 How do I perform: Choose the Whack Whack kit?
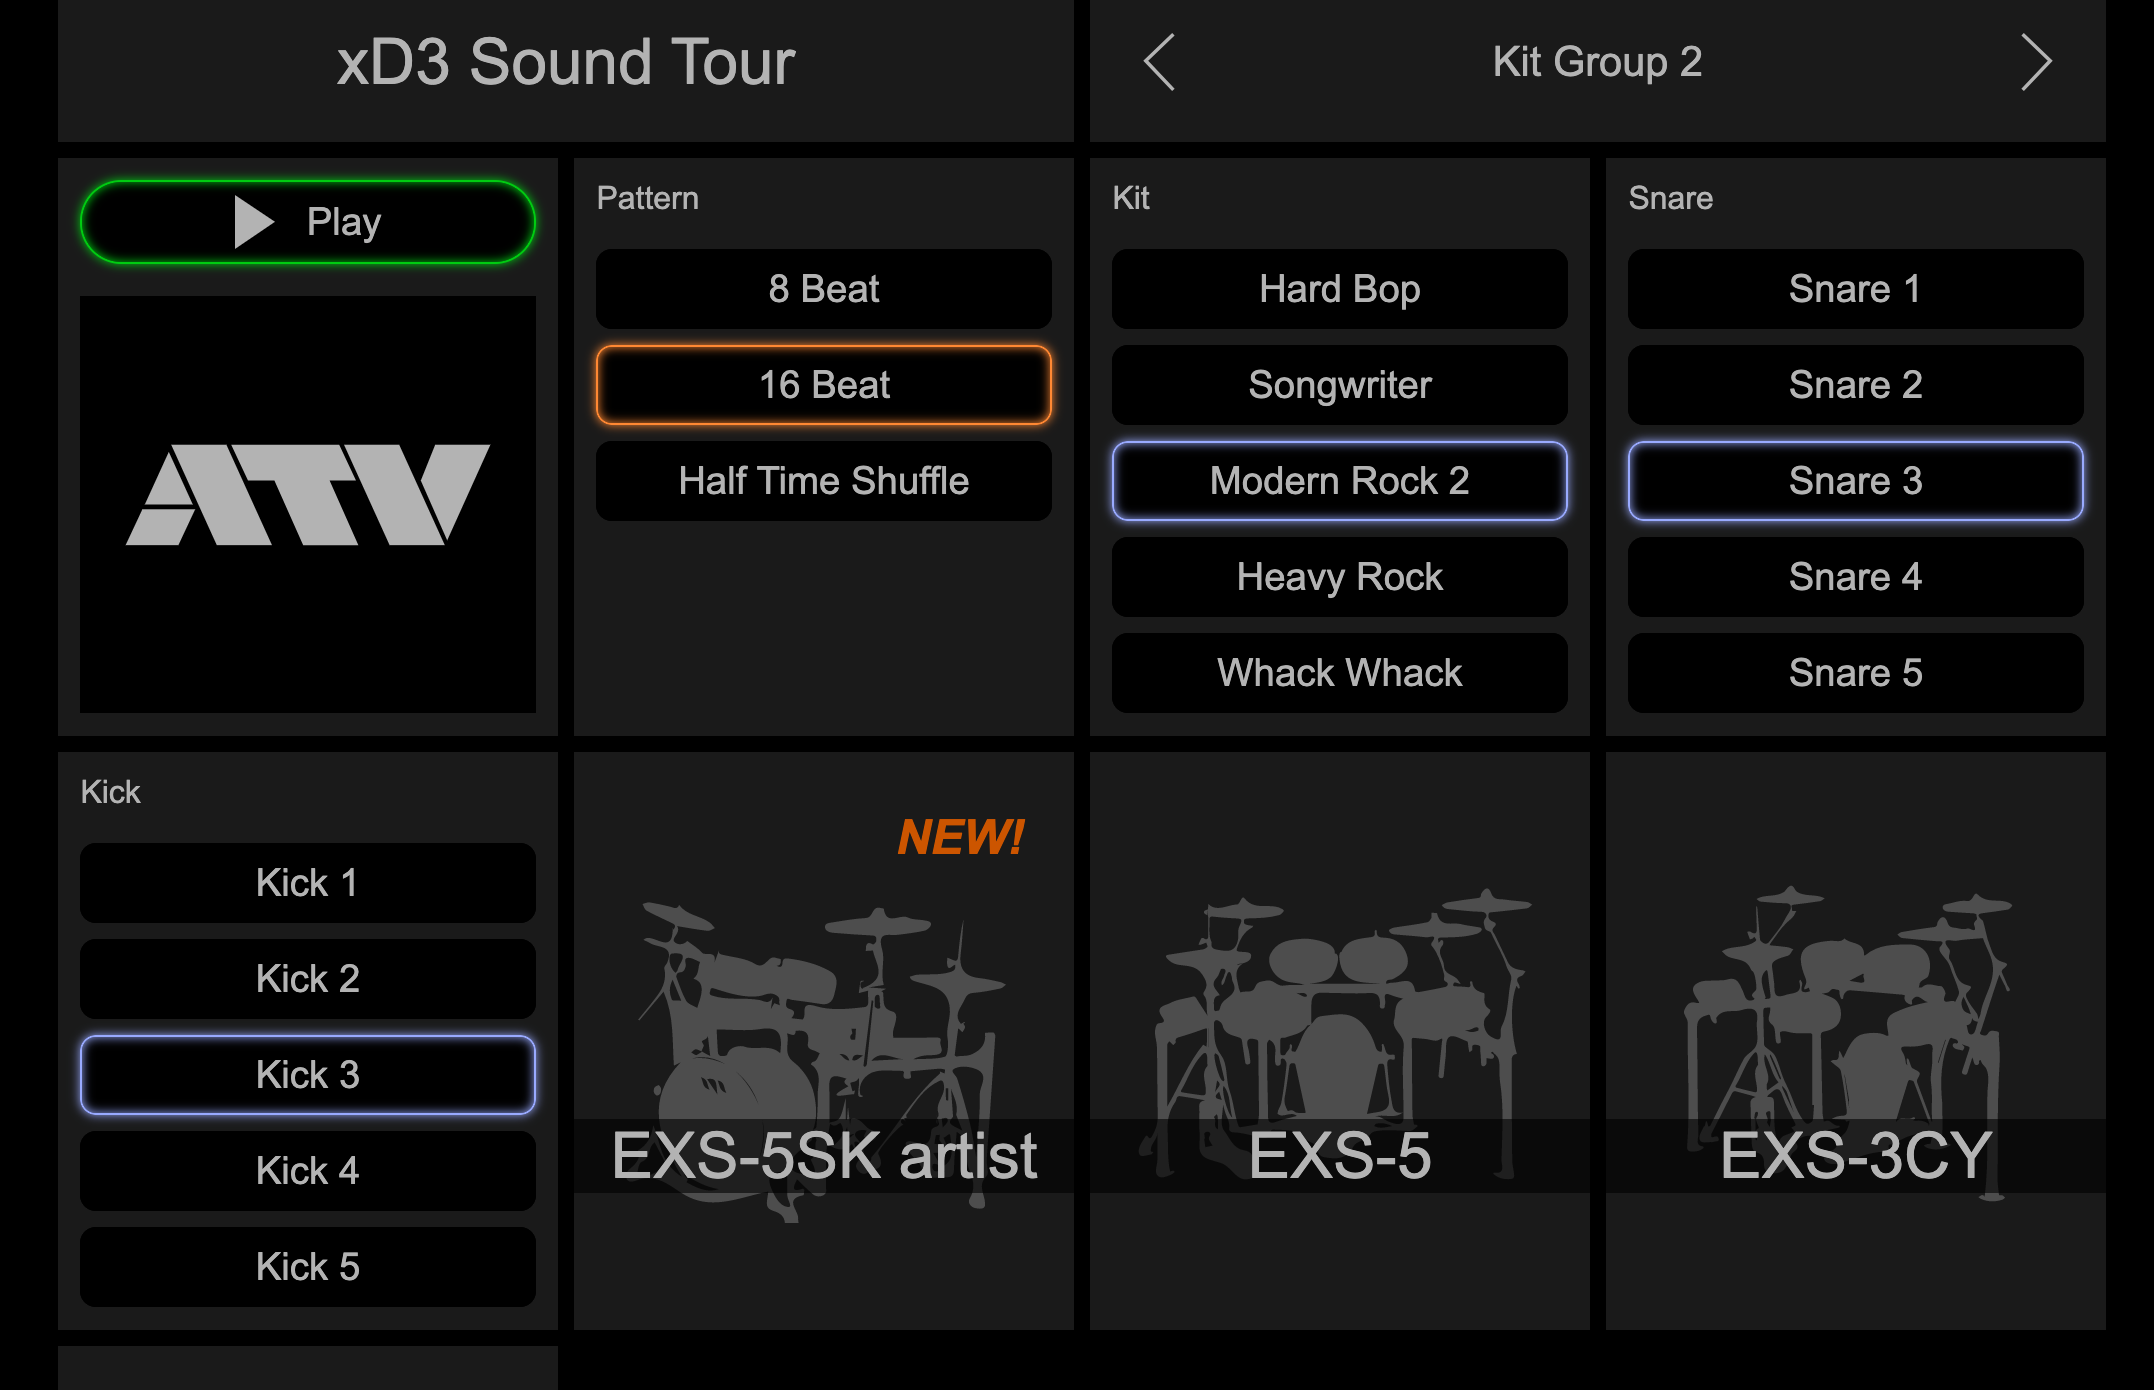(1340, 673)
